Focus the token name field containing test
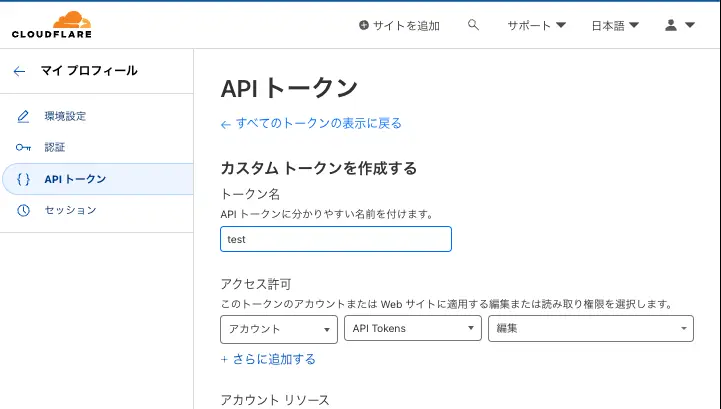Image resolution: width=721 pixels, height=409 pixels. [336, 239]
